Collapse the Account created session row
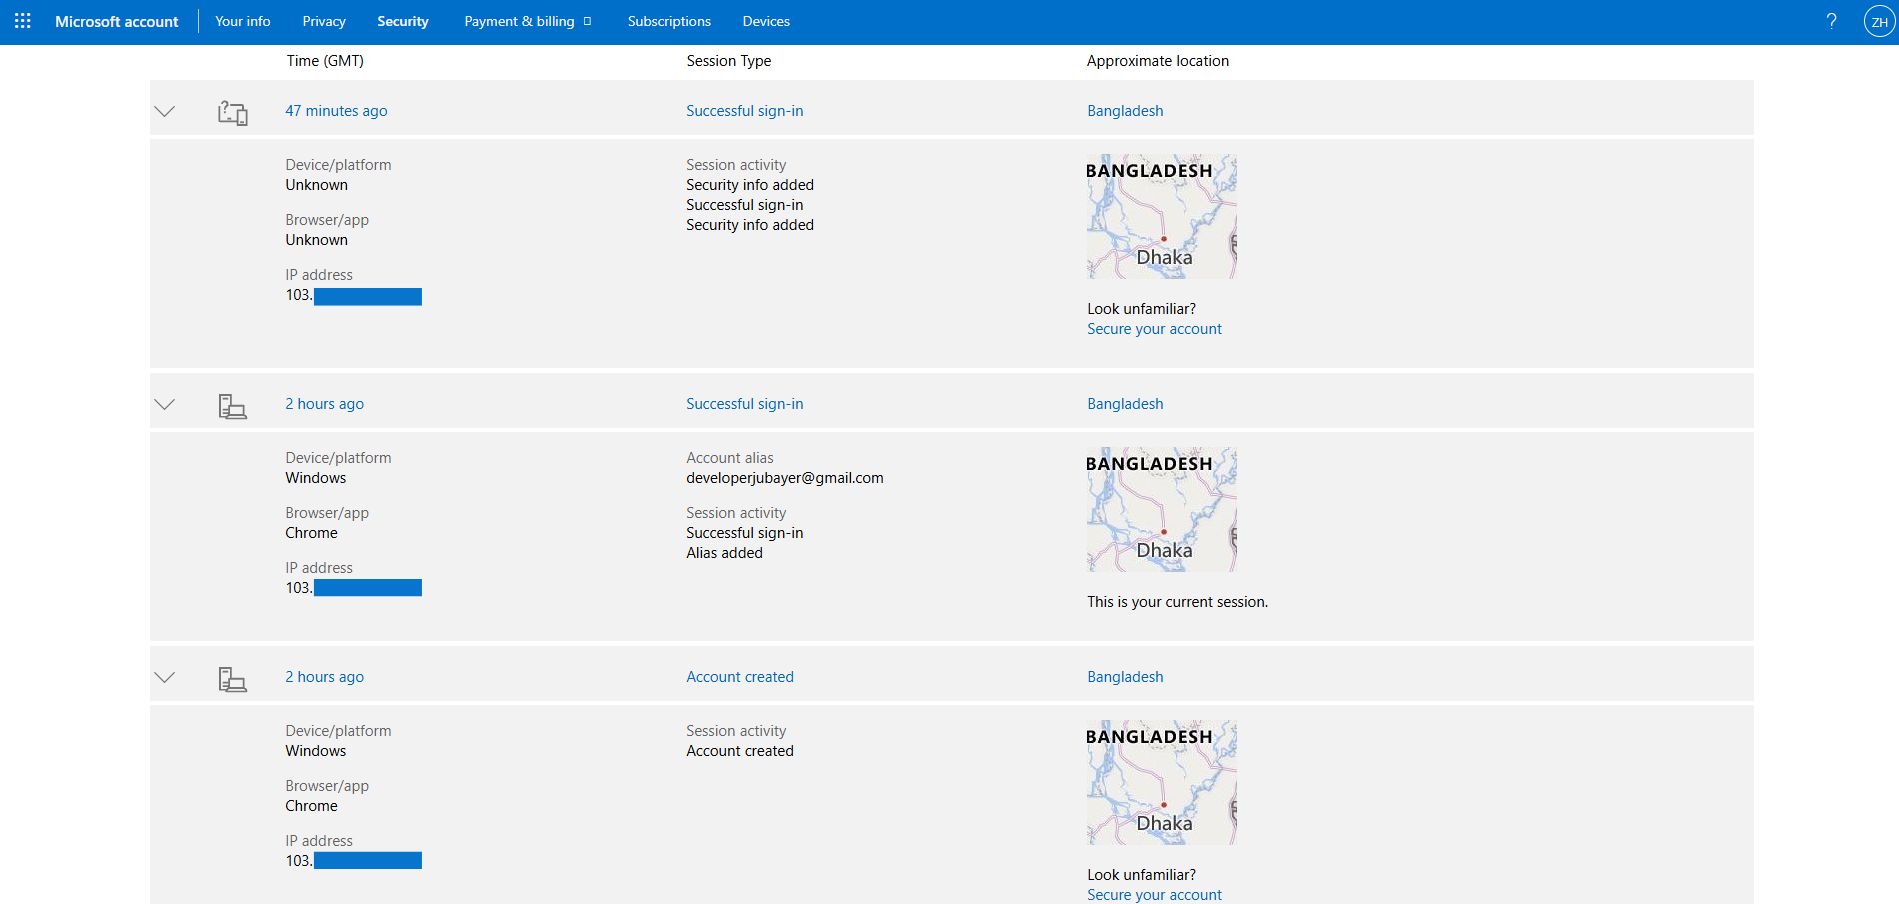This screenshot has height=904, width=1899. 165,677
